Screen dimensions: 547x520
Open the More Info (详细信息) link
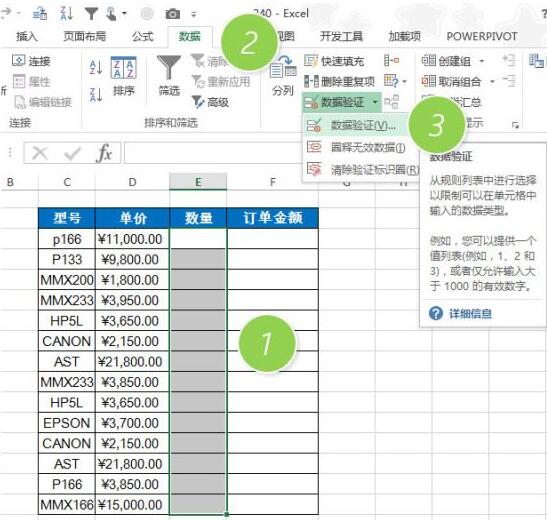(x=470, y=314)
